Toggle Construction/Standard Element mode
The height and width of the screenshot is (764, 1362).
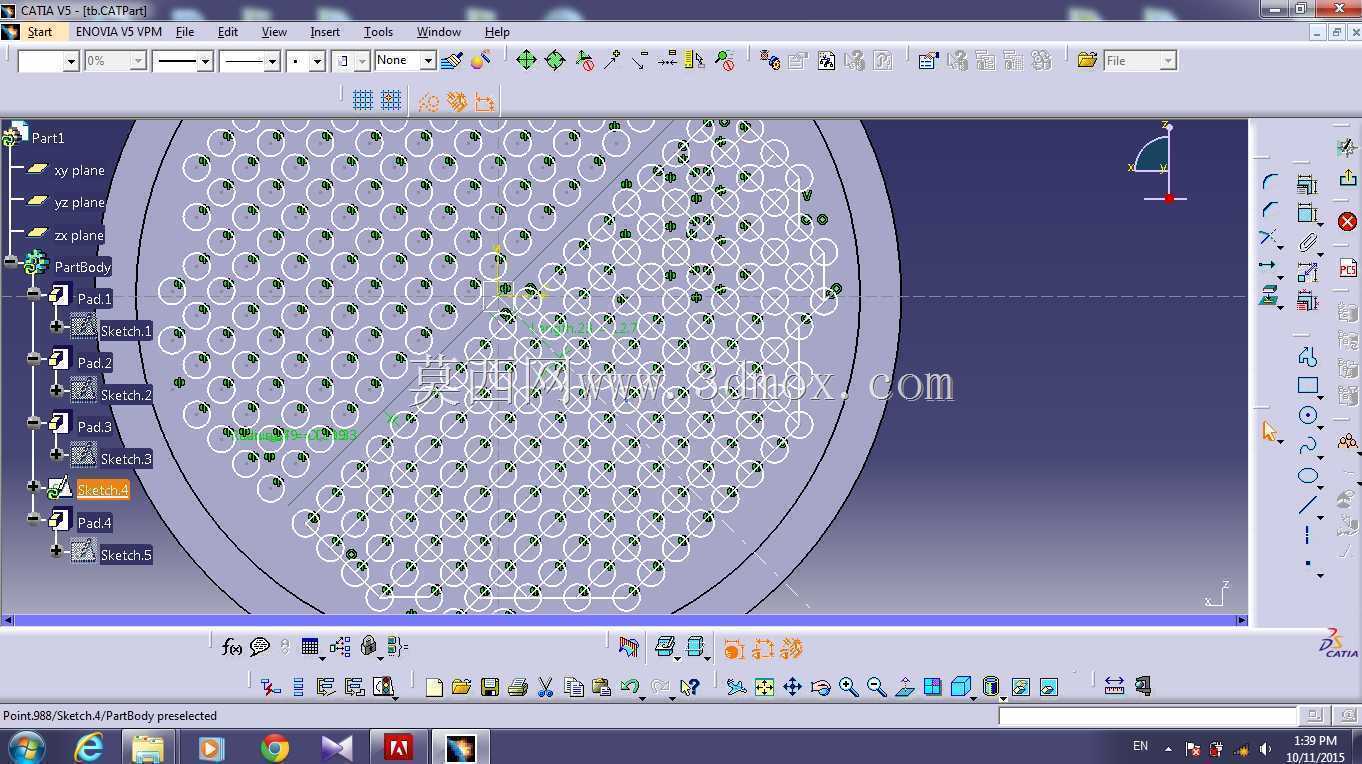point(429,101)
